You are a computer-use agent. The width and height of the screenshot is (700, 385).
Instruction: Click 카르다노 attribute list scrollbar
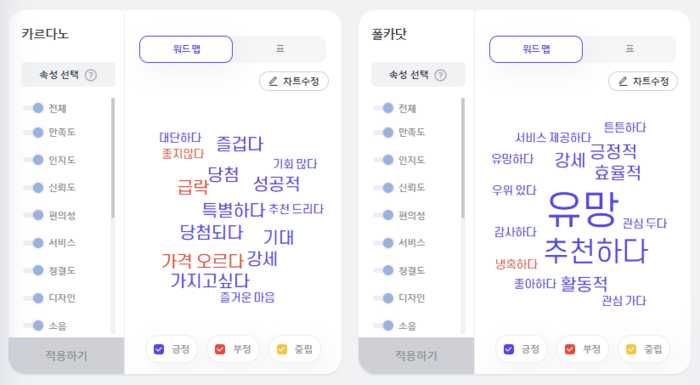click(x=113, y=158)
